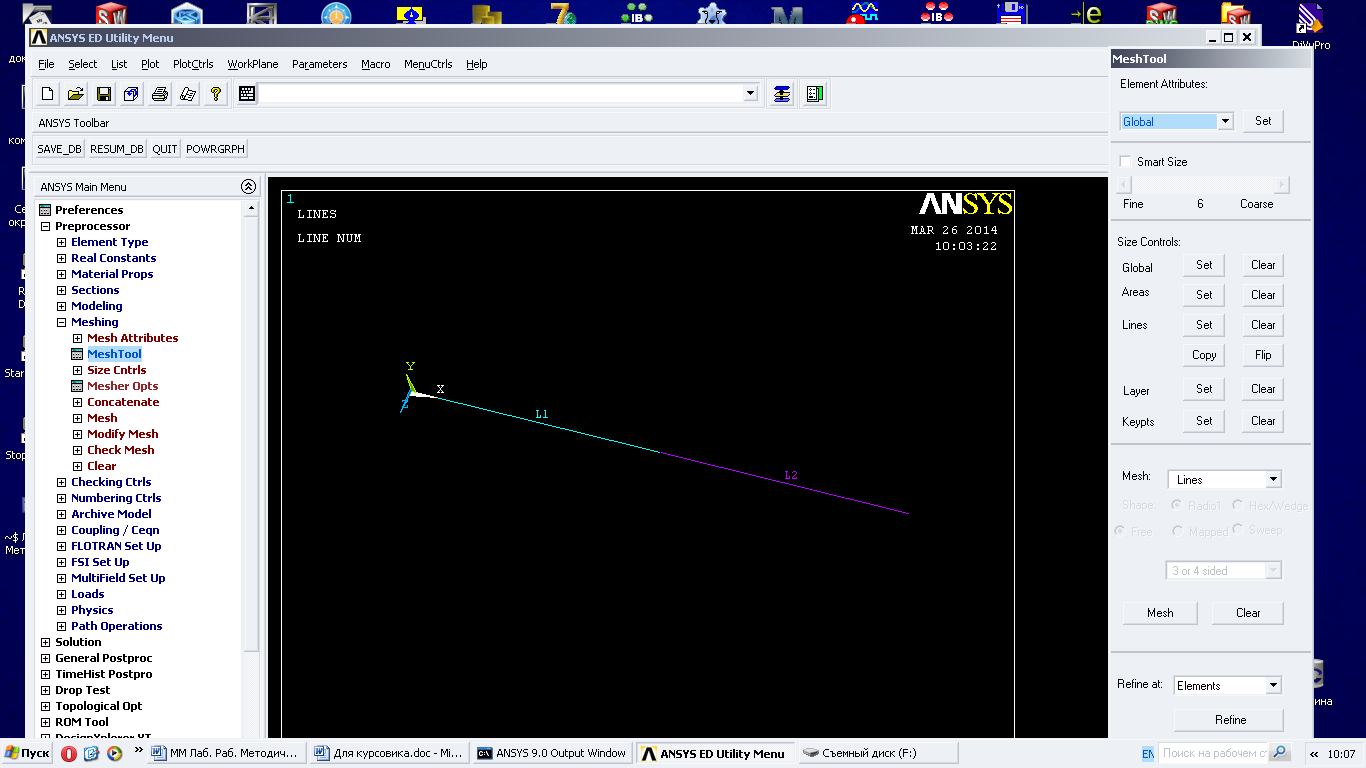
Task: Enable the Smart Size checkbox
Action: (x=1125, y=162)
